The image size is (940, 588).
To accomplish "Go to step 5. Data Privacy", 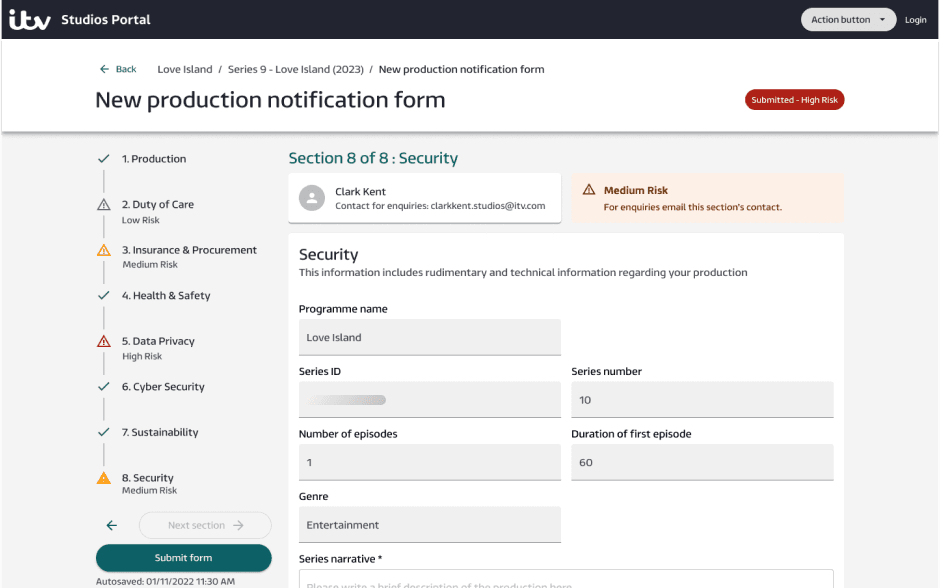I will tap(158, 341).
